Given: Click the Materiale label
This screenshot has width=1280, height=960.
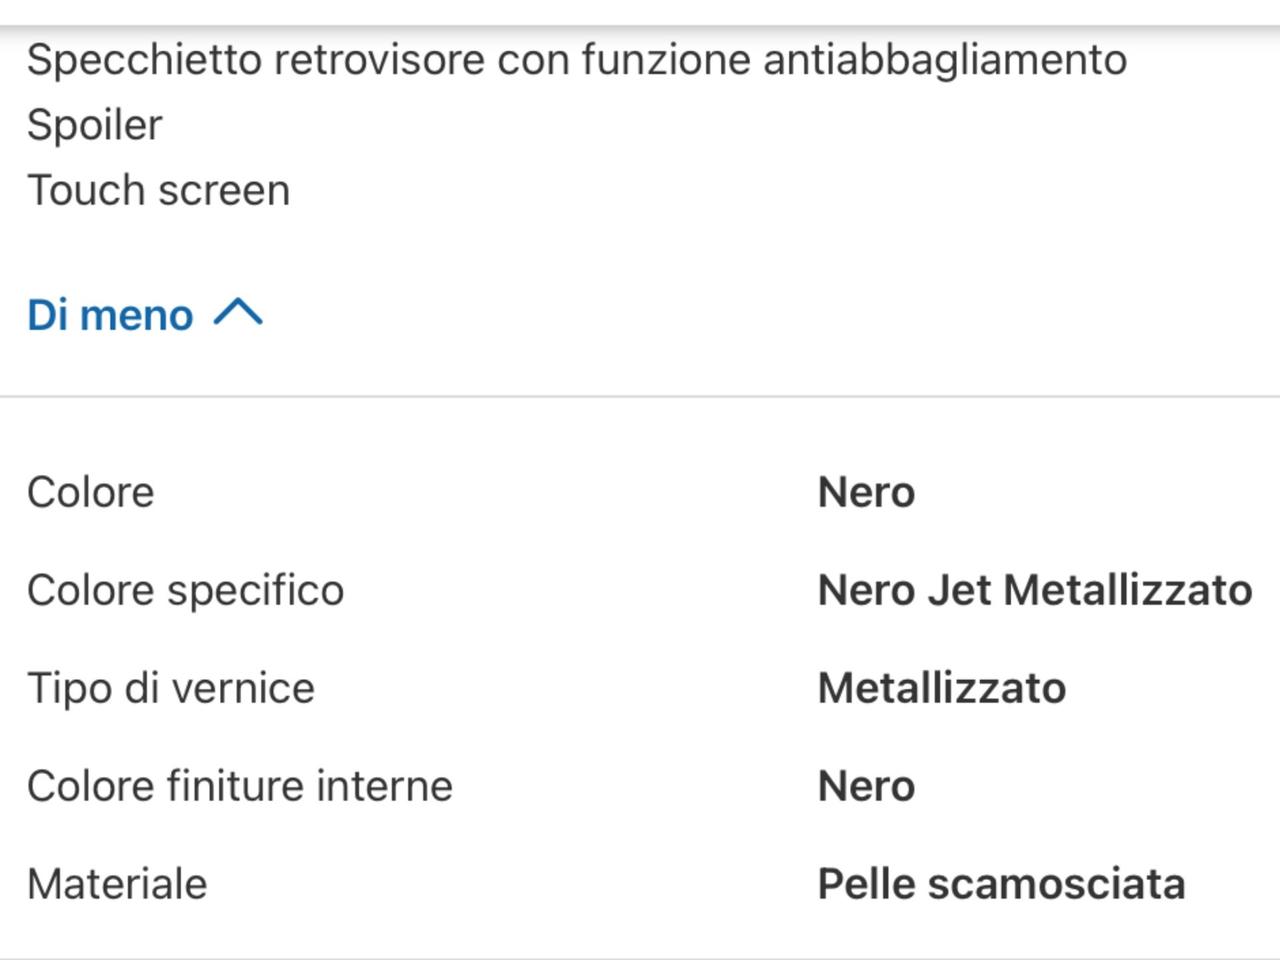Looking at the screenshot, I should click(x=117, y=884).
